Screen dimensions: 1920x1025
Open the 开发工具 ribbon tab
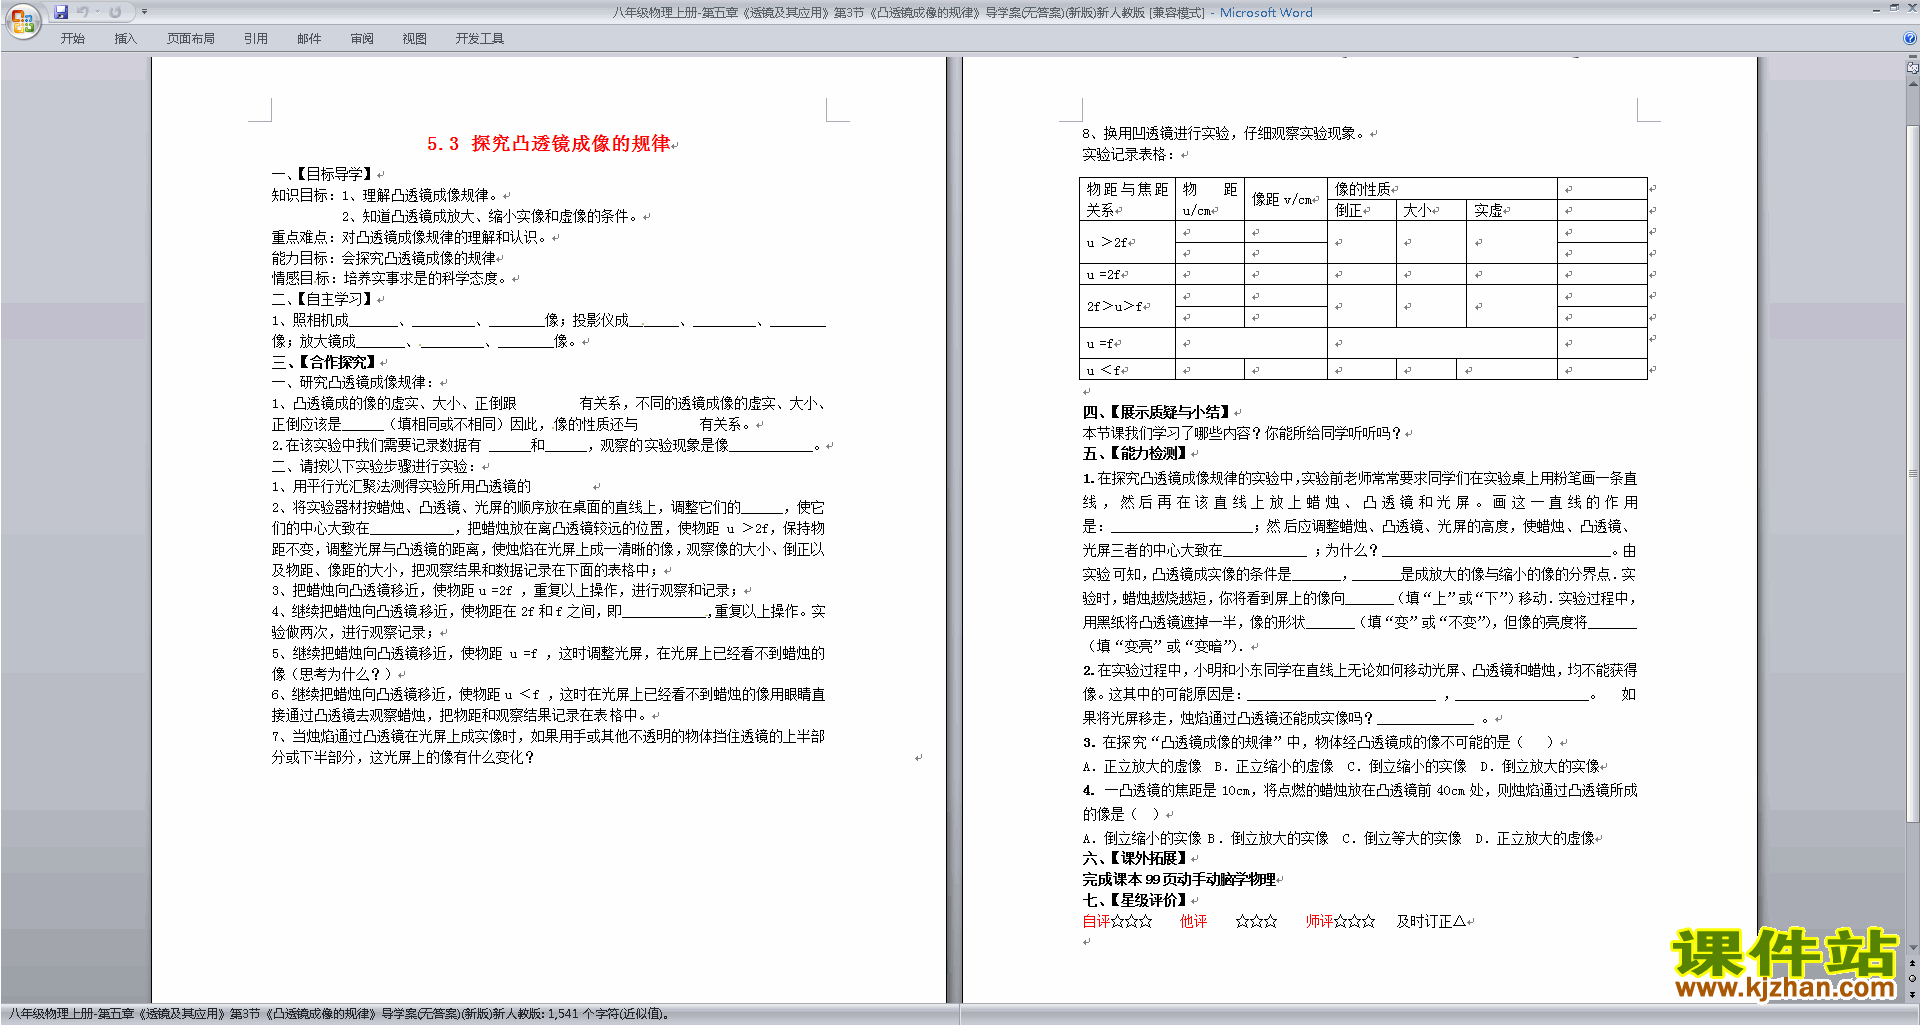click(x=480, y=39)
